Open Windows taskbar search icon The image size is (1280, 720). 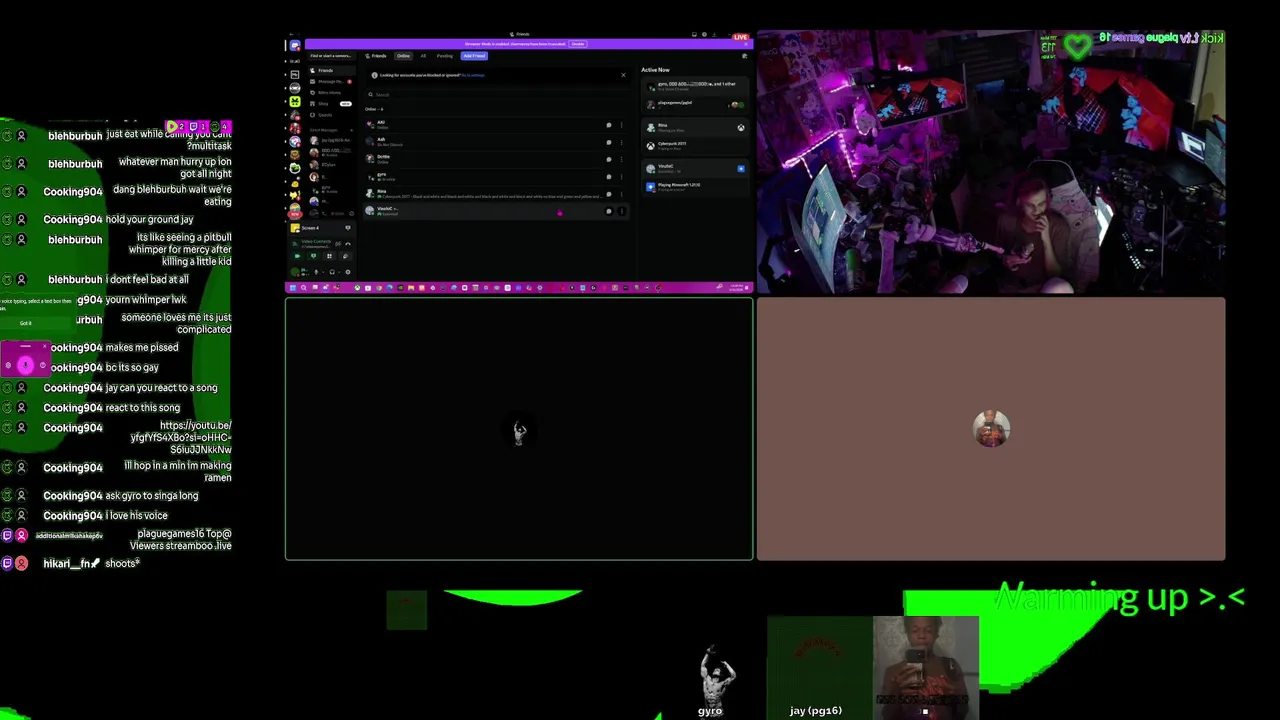click(303, 288)
